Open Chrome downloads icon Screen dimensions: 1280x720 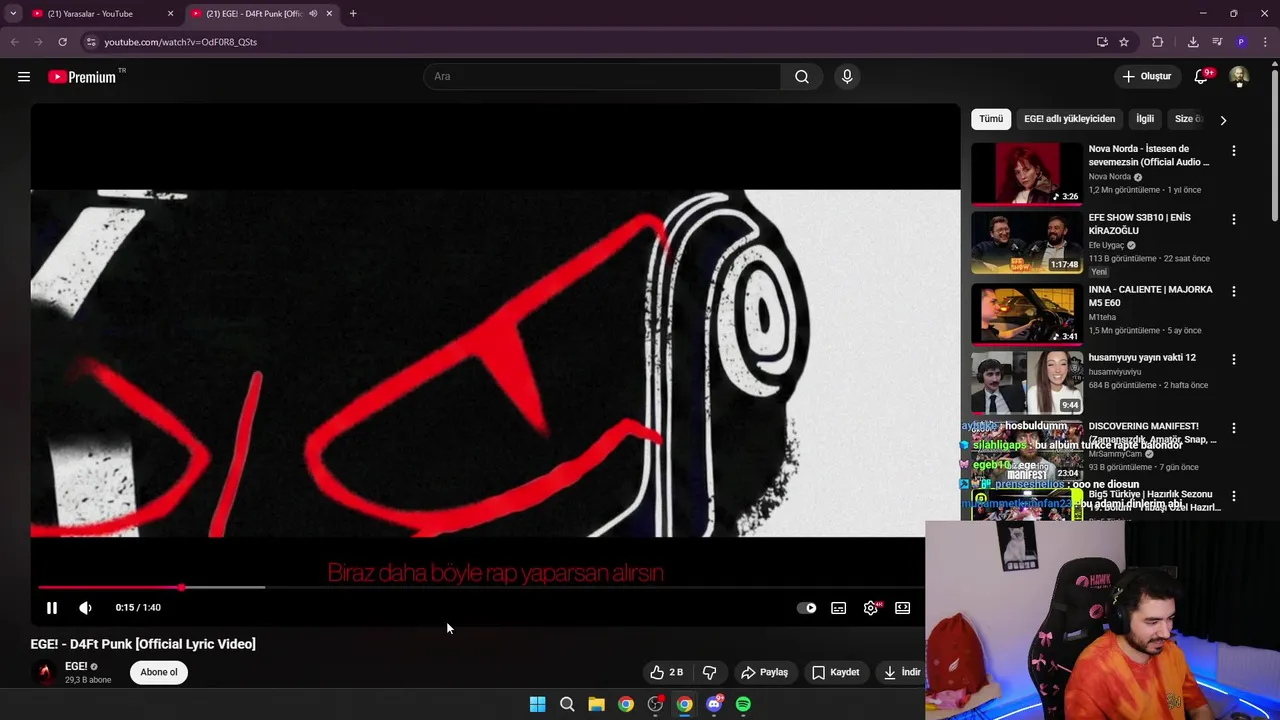[1193, 42]
